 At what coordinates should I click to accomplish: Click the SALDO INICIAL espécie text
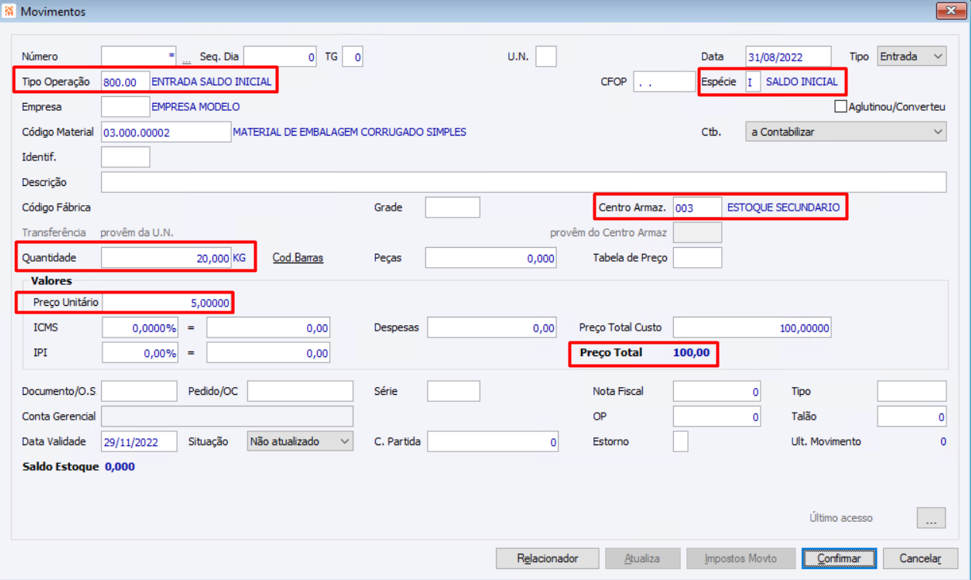(801, 82)
